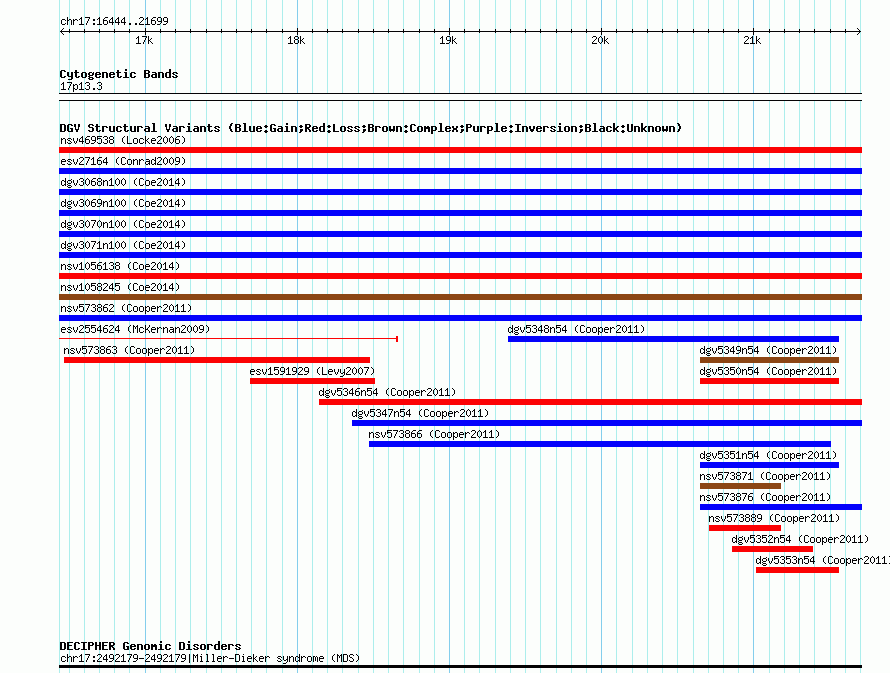Click the esv1591929 (Levy2007) loss bar
Image resolution: width=890 pixels, height=673 pixels.
click(312, 381)
